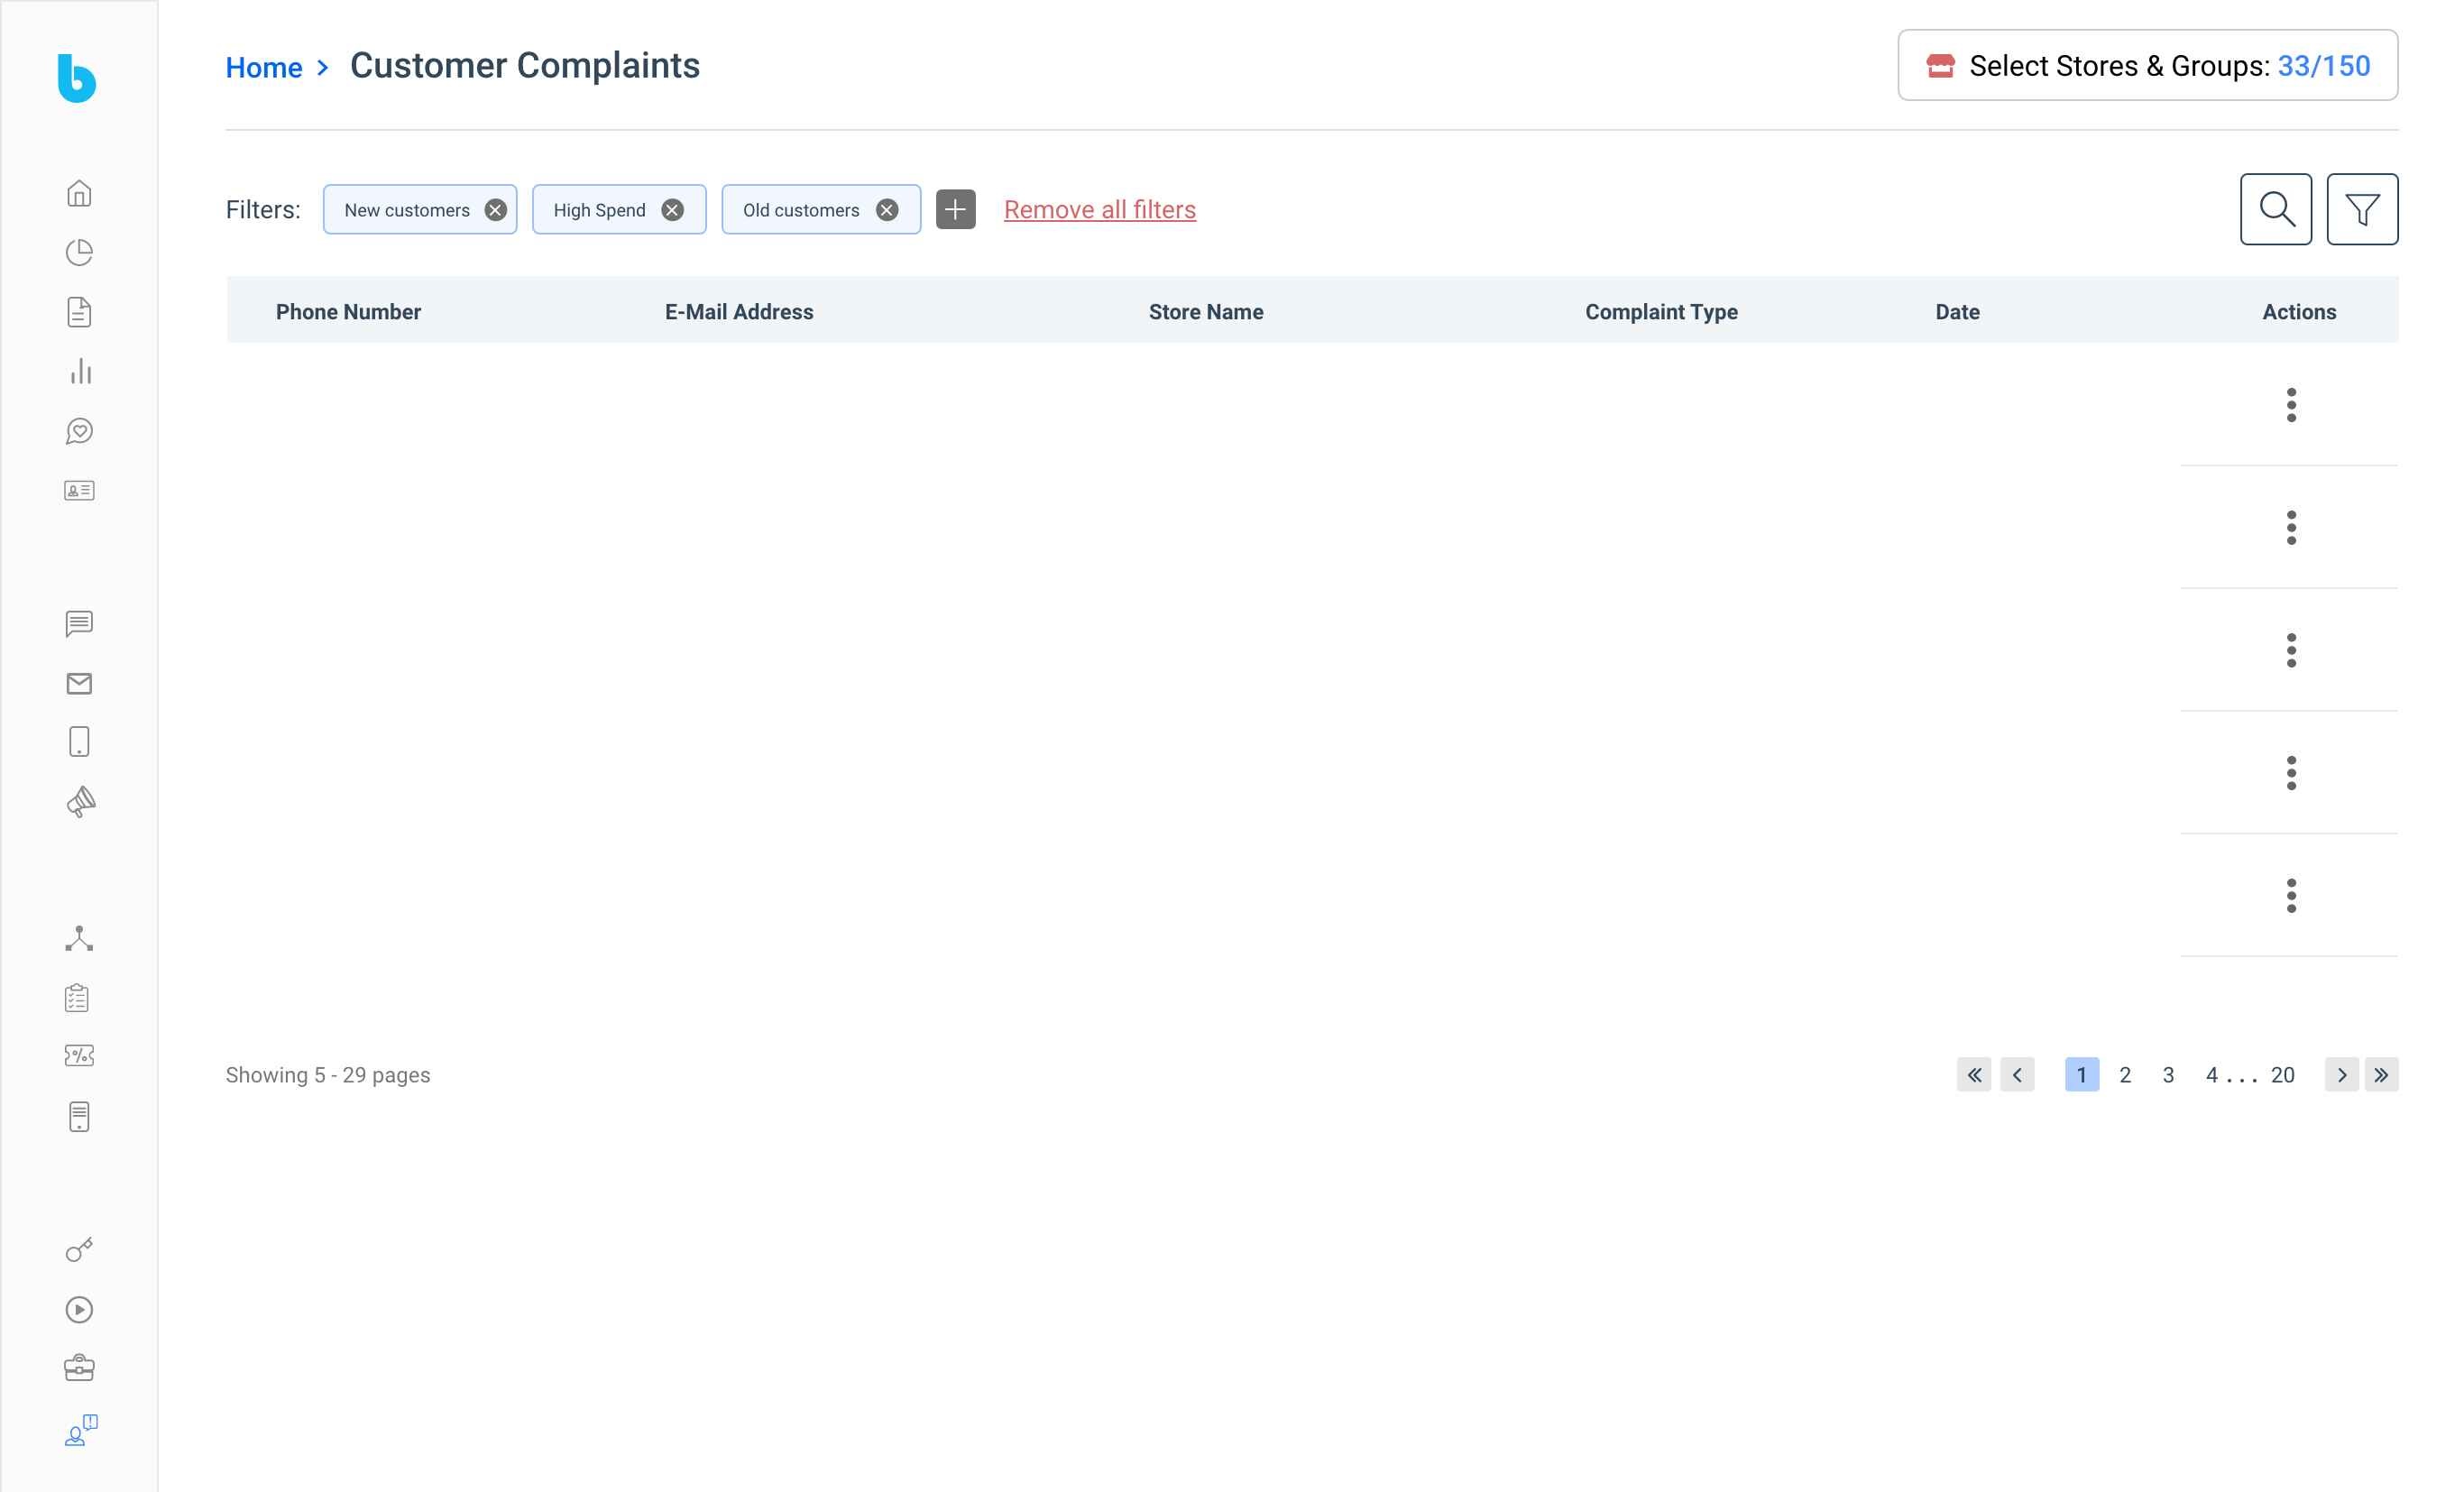Open the filter funnel icon
2464x1492 pixels.
2362,209
